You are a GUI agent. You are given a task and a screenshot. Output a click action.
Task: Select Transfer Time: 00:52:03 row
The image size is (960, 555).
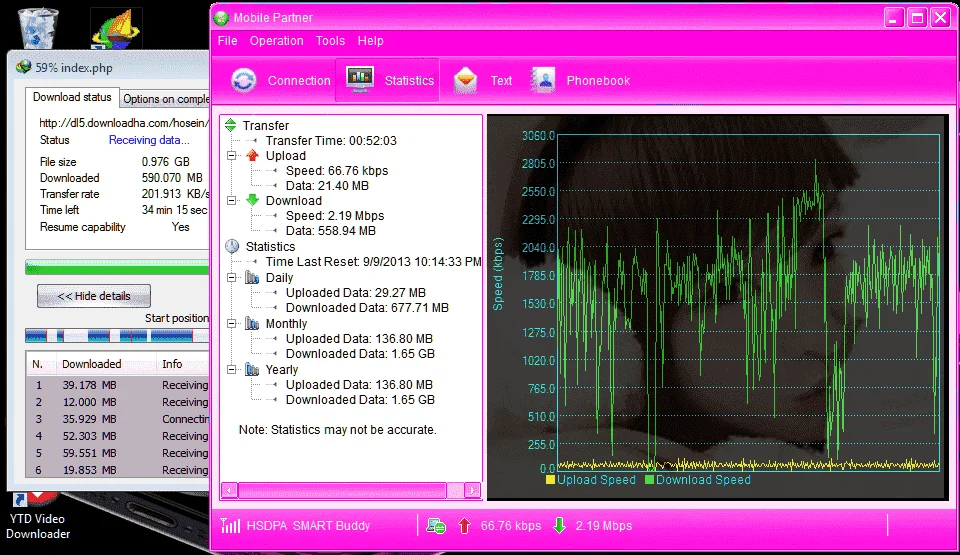[331, 140]
